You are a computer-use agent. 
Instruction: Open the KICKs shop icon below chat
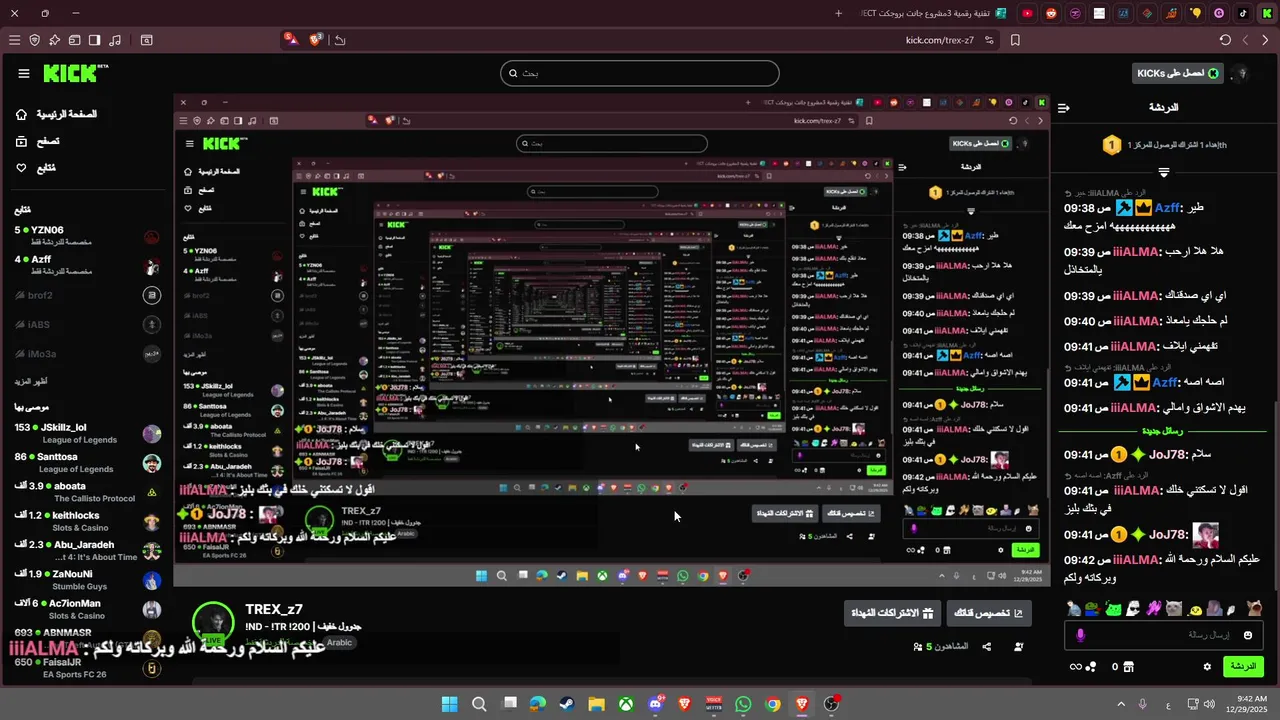[1129, 666]
